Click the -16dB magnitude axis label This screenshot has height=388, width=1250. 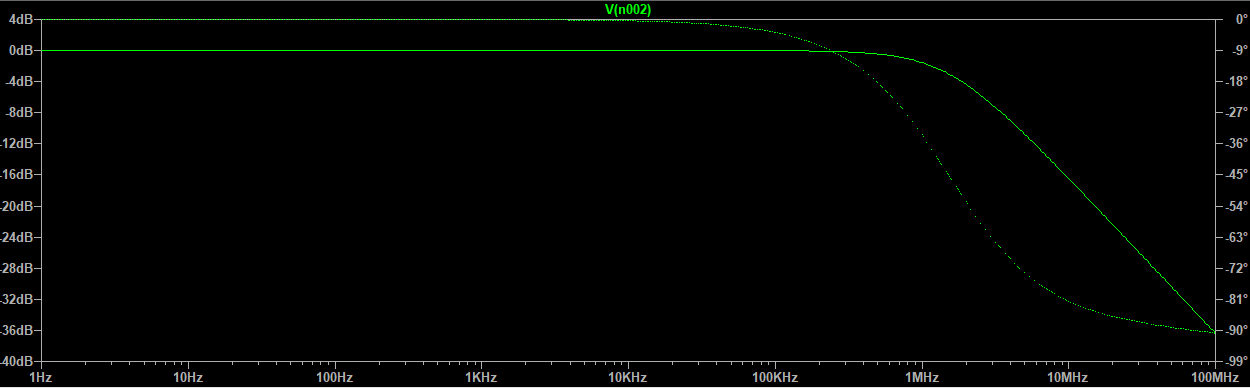(x=17, y=174)
